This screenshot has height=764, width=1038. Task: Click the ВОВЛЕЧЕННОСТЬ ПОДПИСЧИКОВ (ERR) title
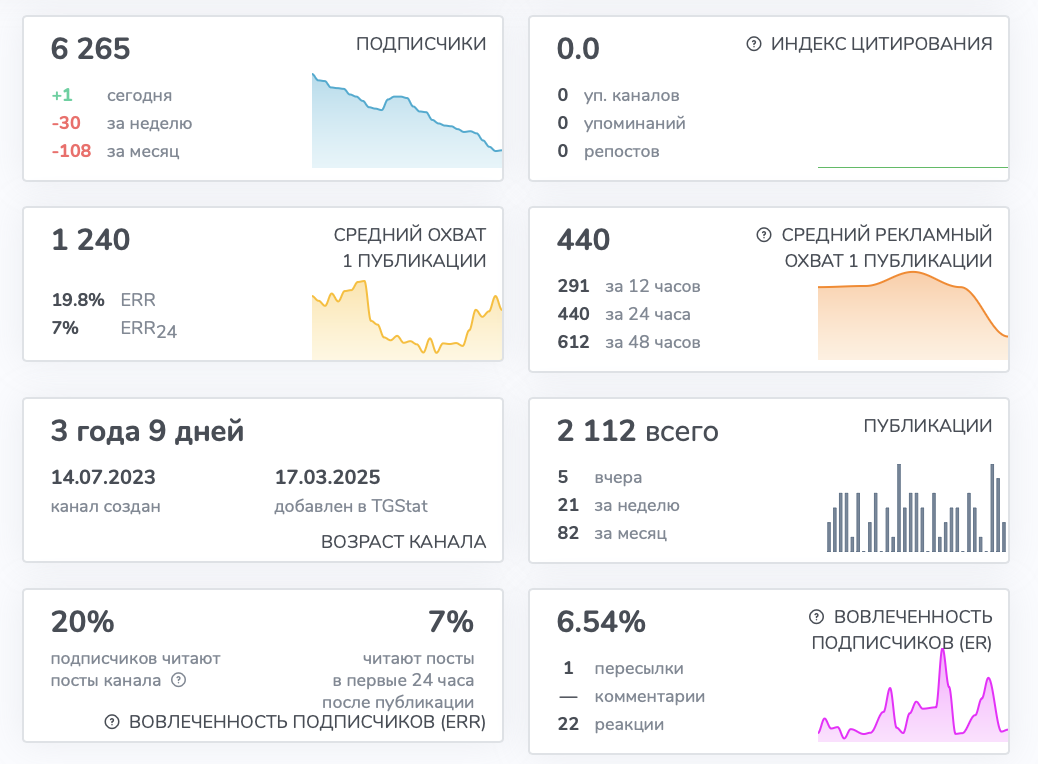[307, 722]
